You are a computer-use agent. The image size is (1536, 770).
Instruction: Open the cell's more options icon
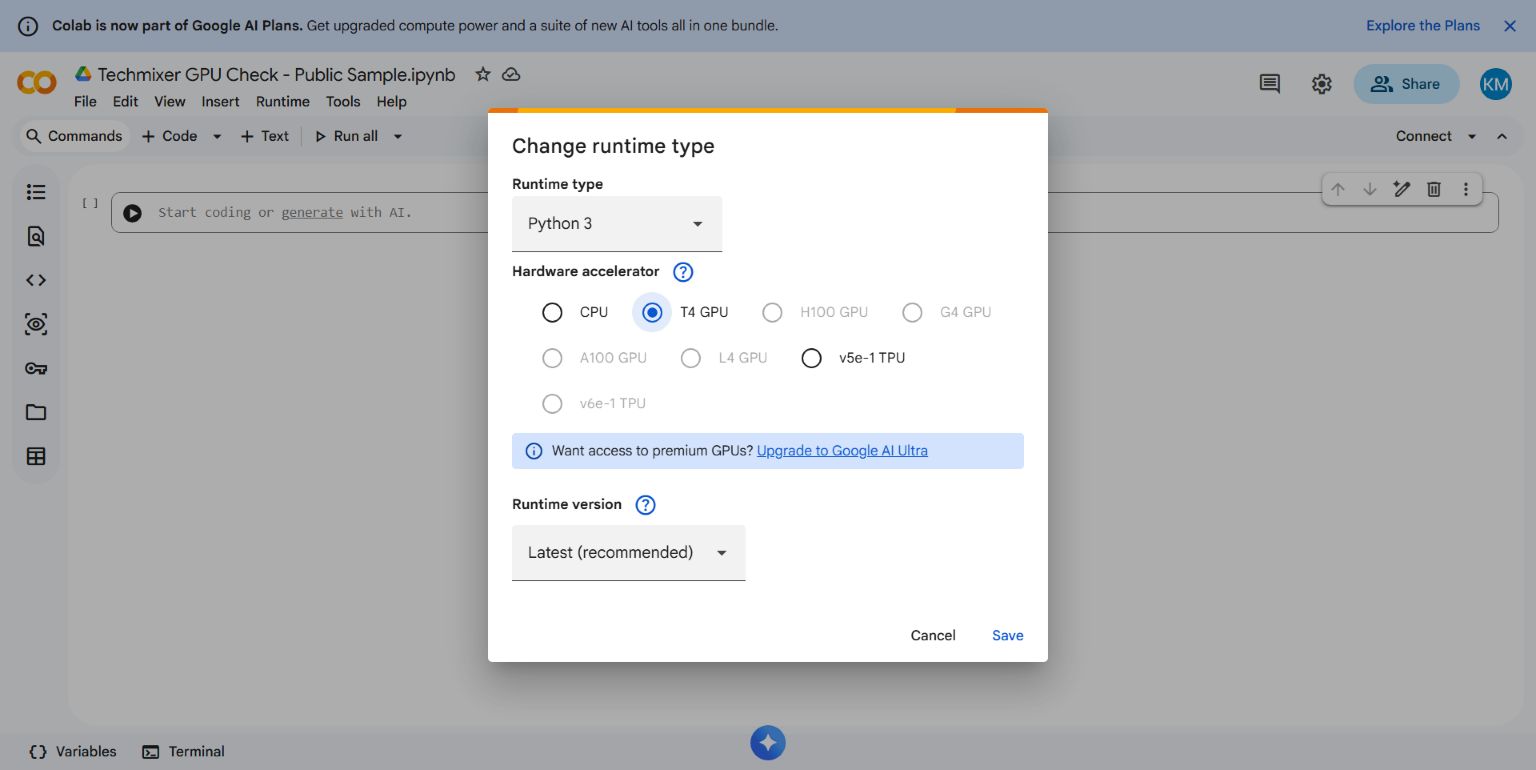coord(1466,188)
